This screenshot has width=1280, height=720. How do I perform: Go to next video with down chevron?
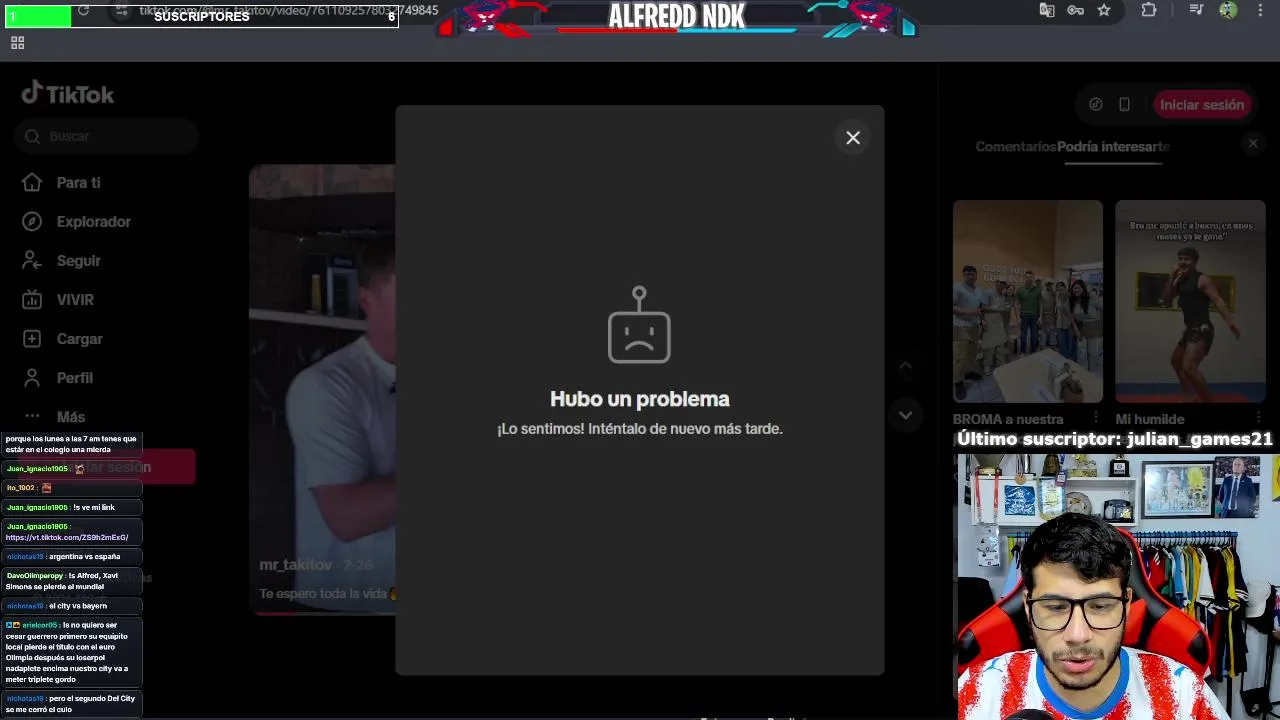click(905, 415)
